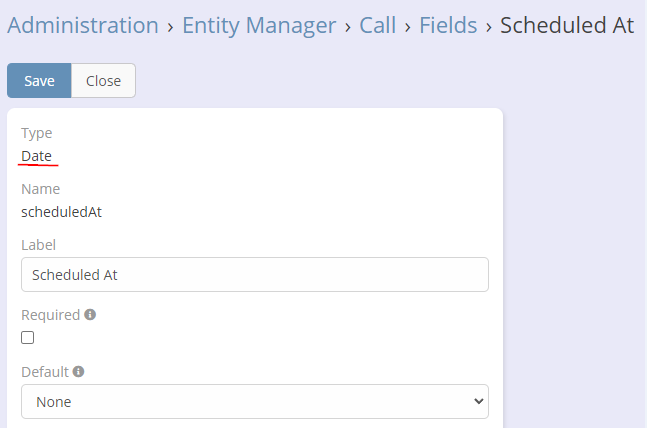Click the scheduledAt name value
Image resolution: width=647 pixels, height=428 pixels.
61,212
